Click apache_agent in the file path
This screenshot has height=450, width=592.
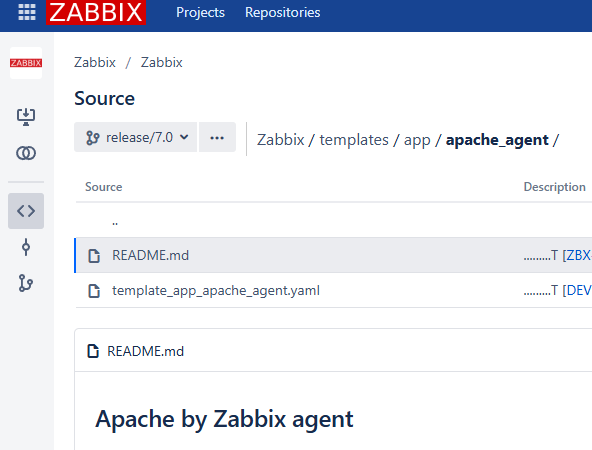(x=497, y=140)
